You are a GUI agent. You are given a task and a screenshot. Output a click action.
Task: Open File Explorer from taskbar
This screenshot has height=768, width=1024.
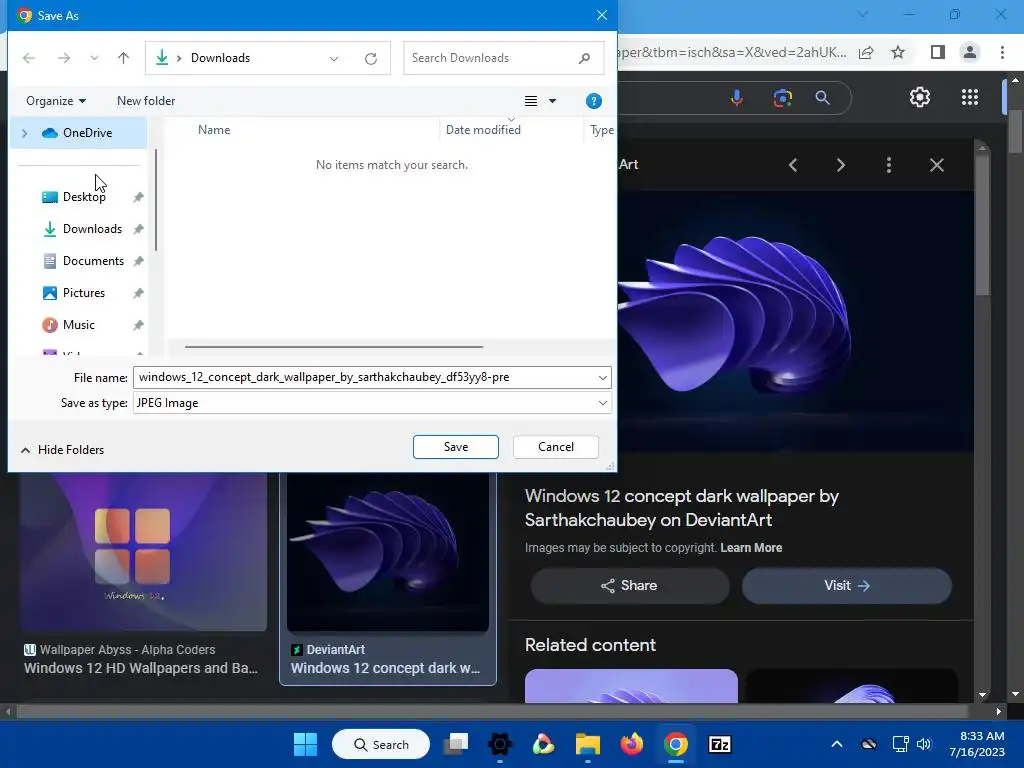point(588,744)
